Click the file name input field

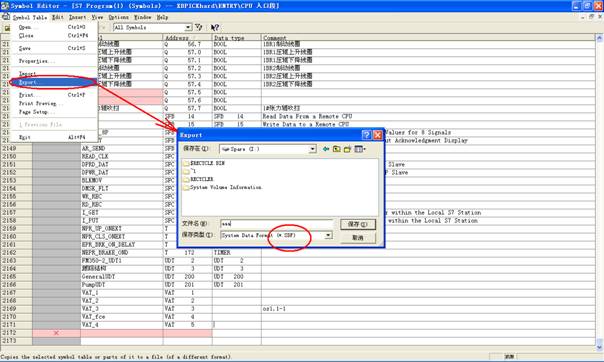click(x=276, y=223)
